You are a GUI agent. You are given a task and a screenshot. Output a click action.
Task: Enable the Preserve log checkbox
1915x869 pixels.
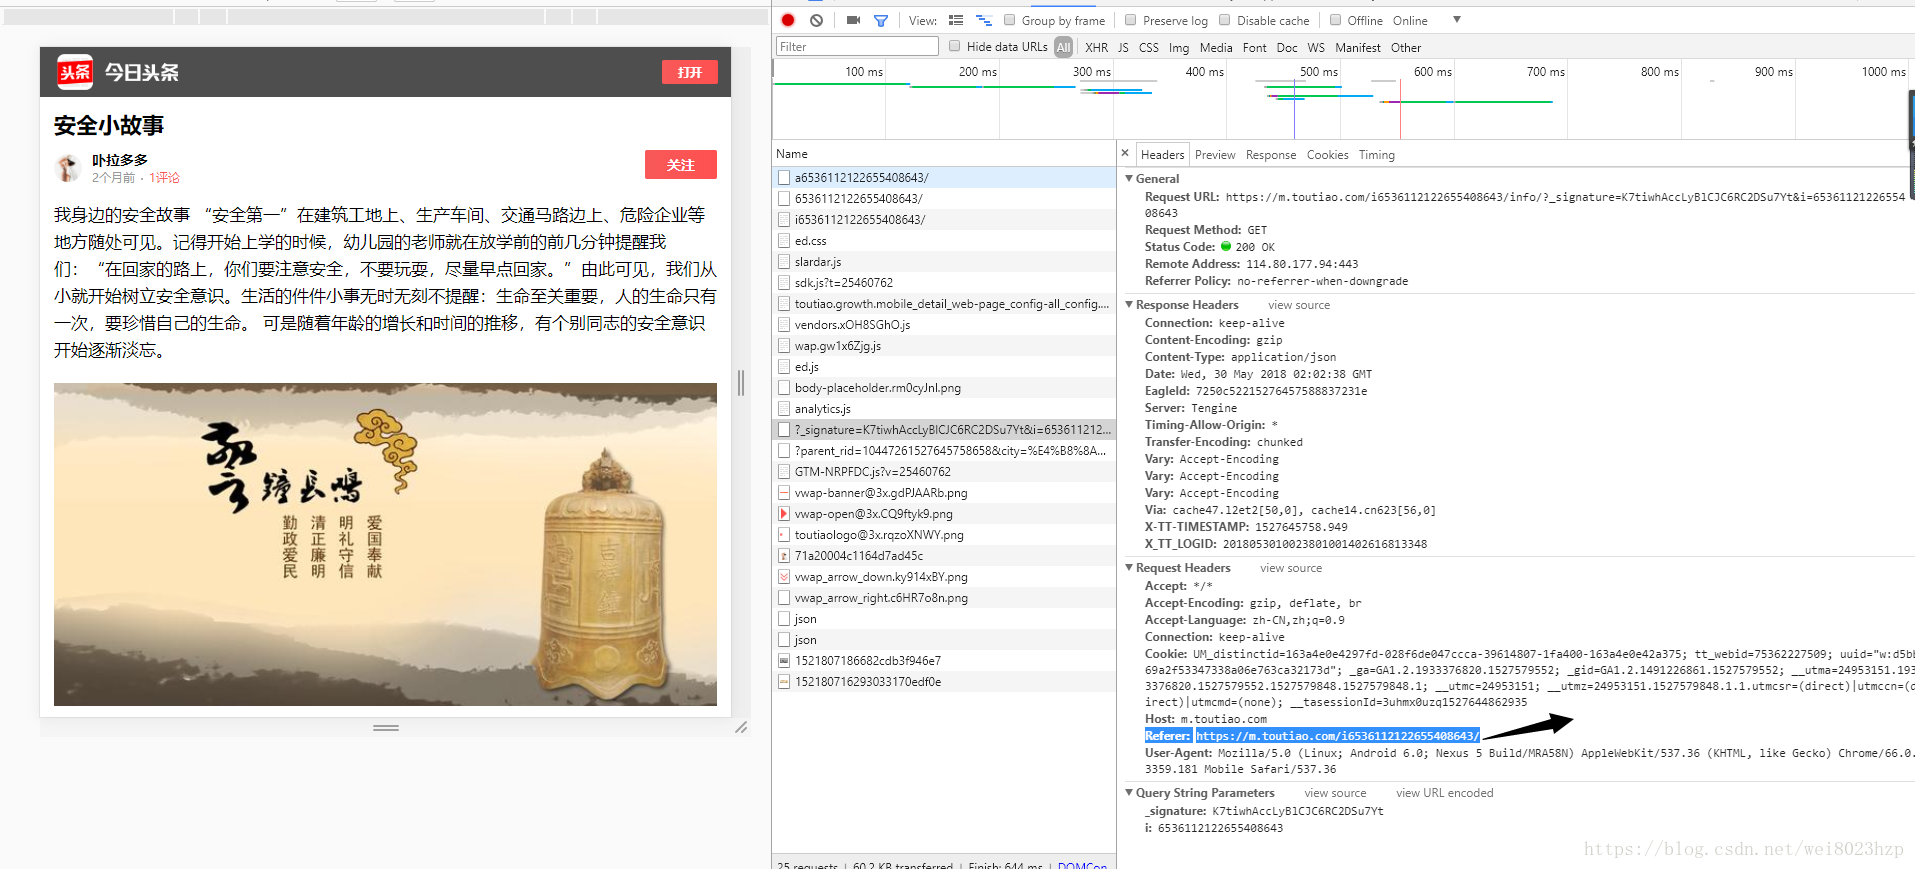(1131, 20)
